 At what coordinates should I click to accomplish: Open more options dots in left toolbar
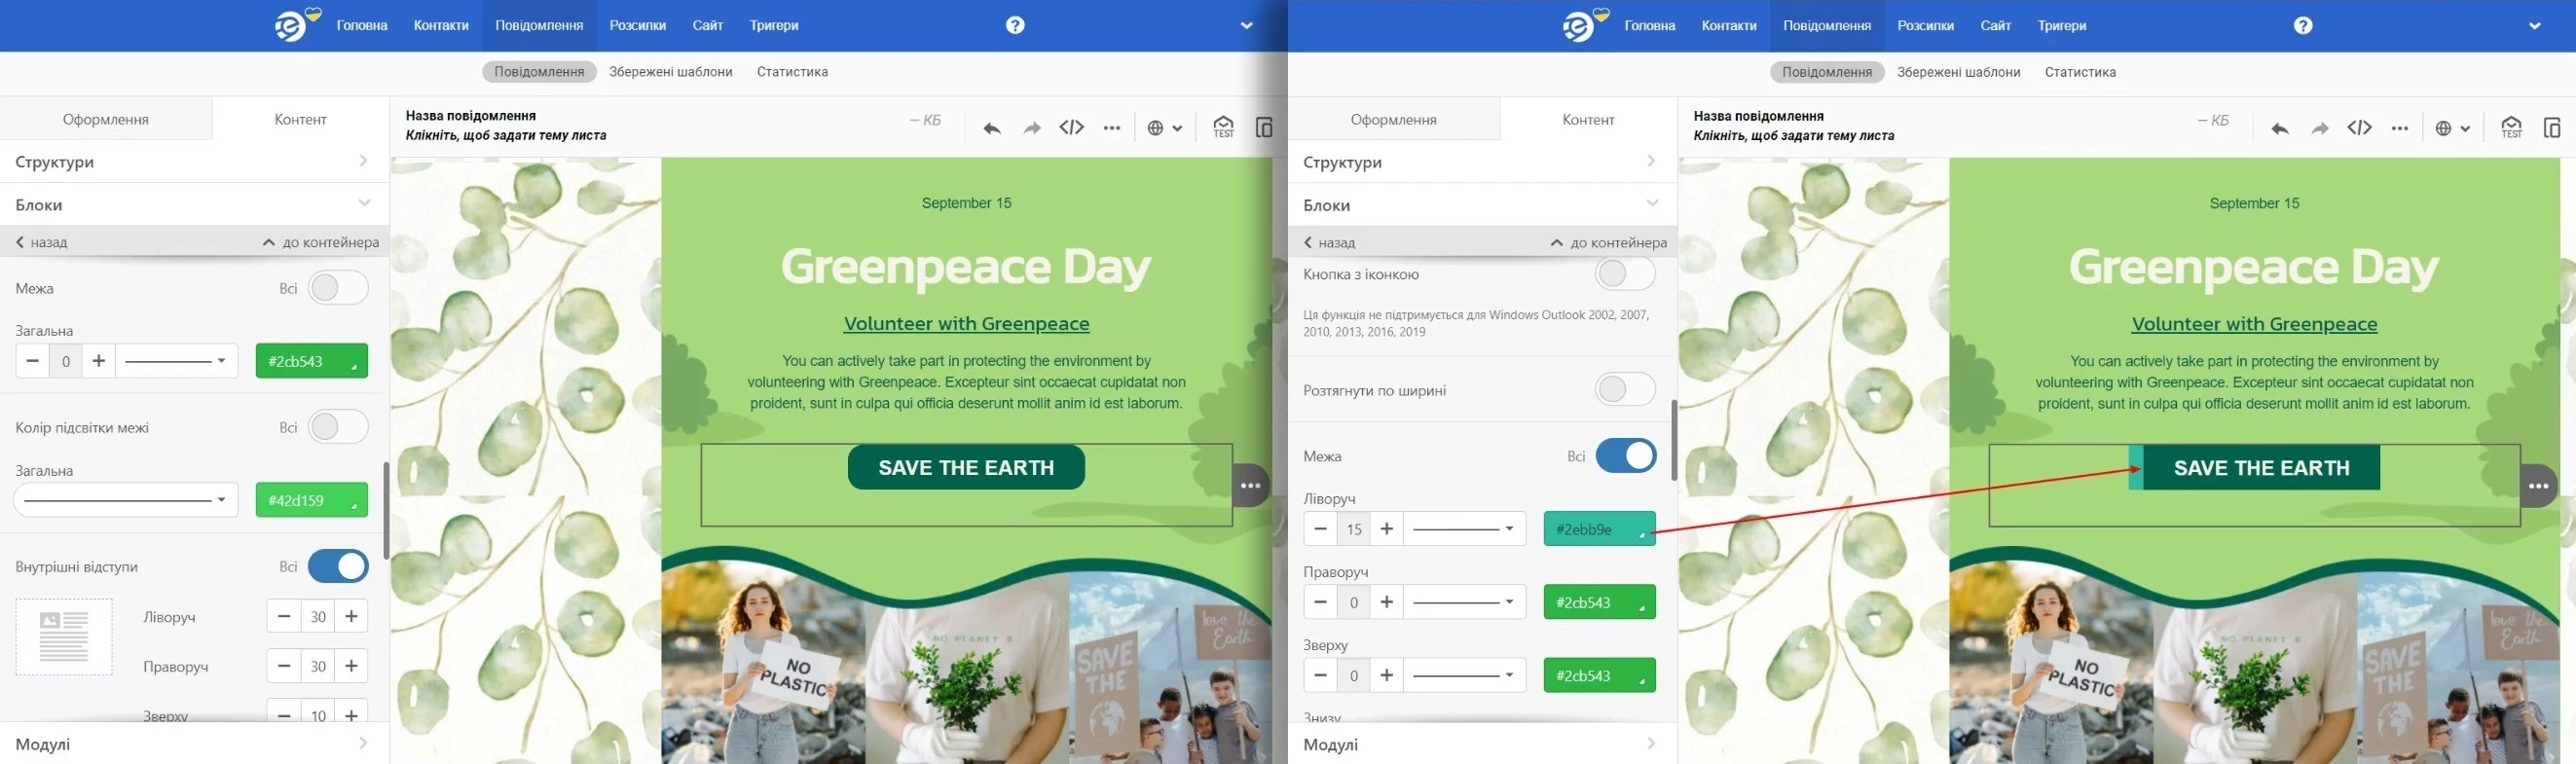point(1112,128)
